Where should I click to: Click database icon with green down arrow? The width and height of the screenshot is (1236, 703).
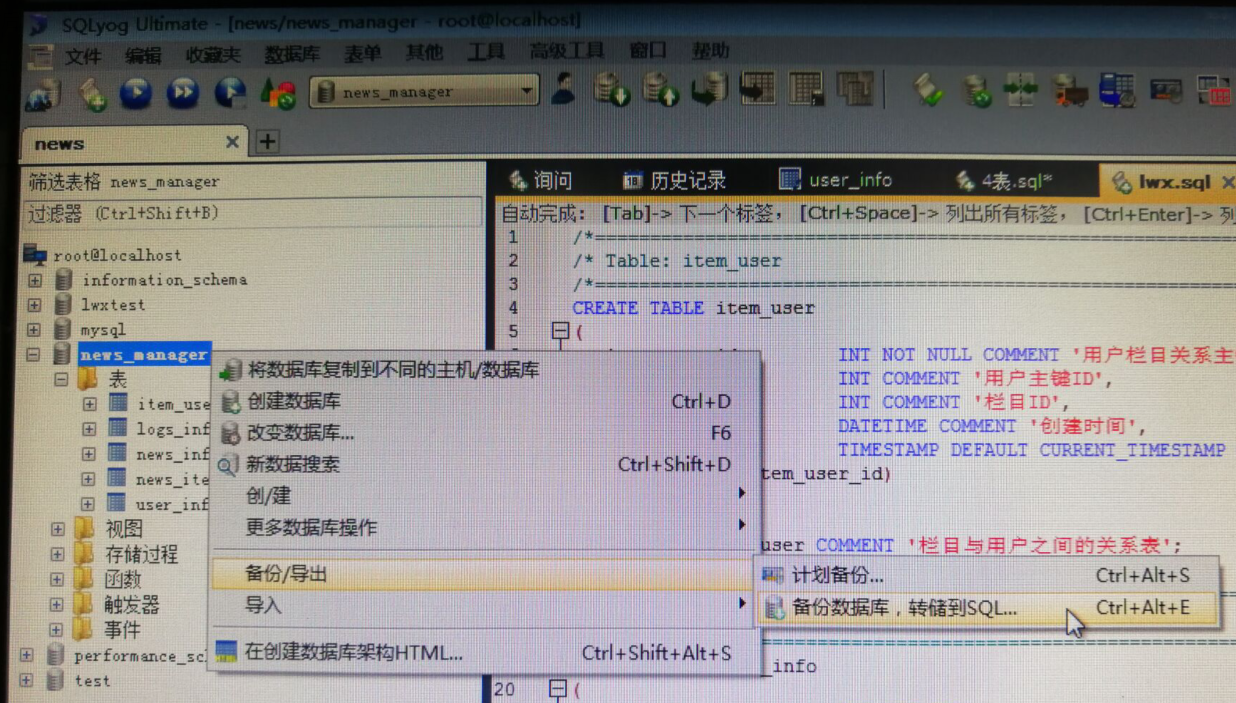click(612, 90)
